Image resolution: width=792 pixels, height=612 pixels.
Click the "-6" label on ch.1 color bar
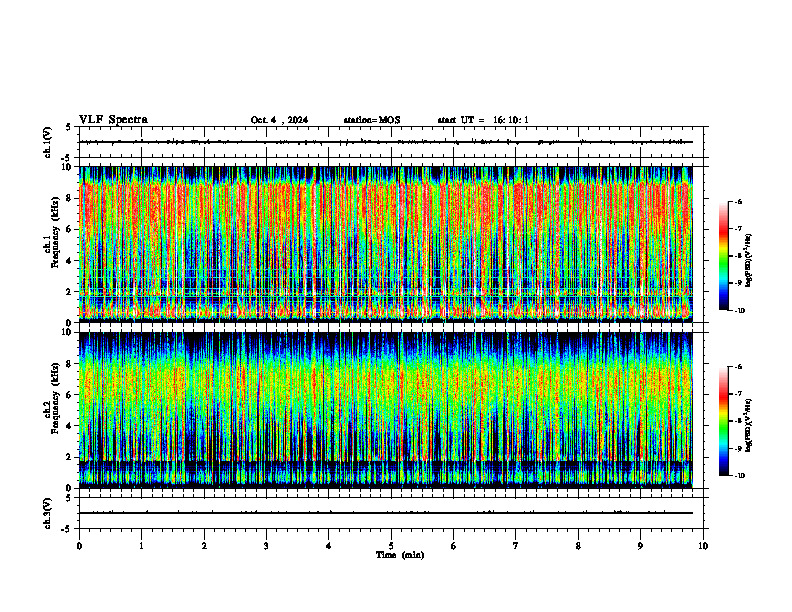pyautogui.click(x=738, y=202)
